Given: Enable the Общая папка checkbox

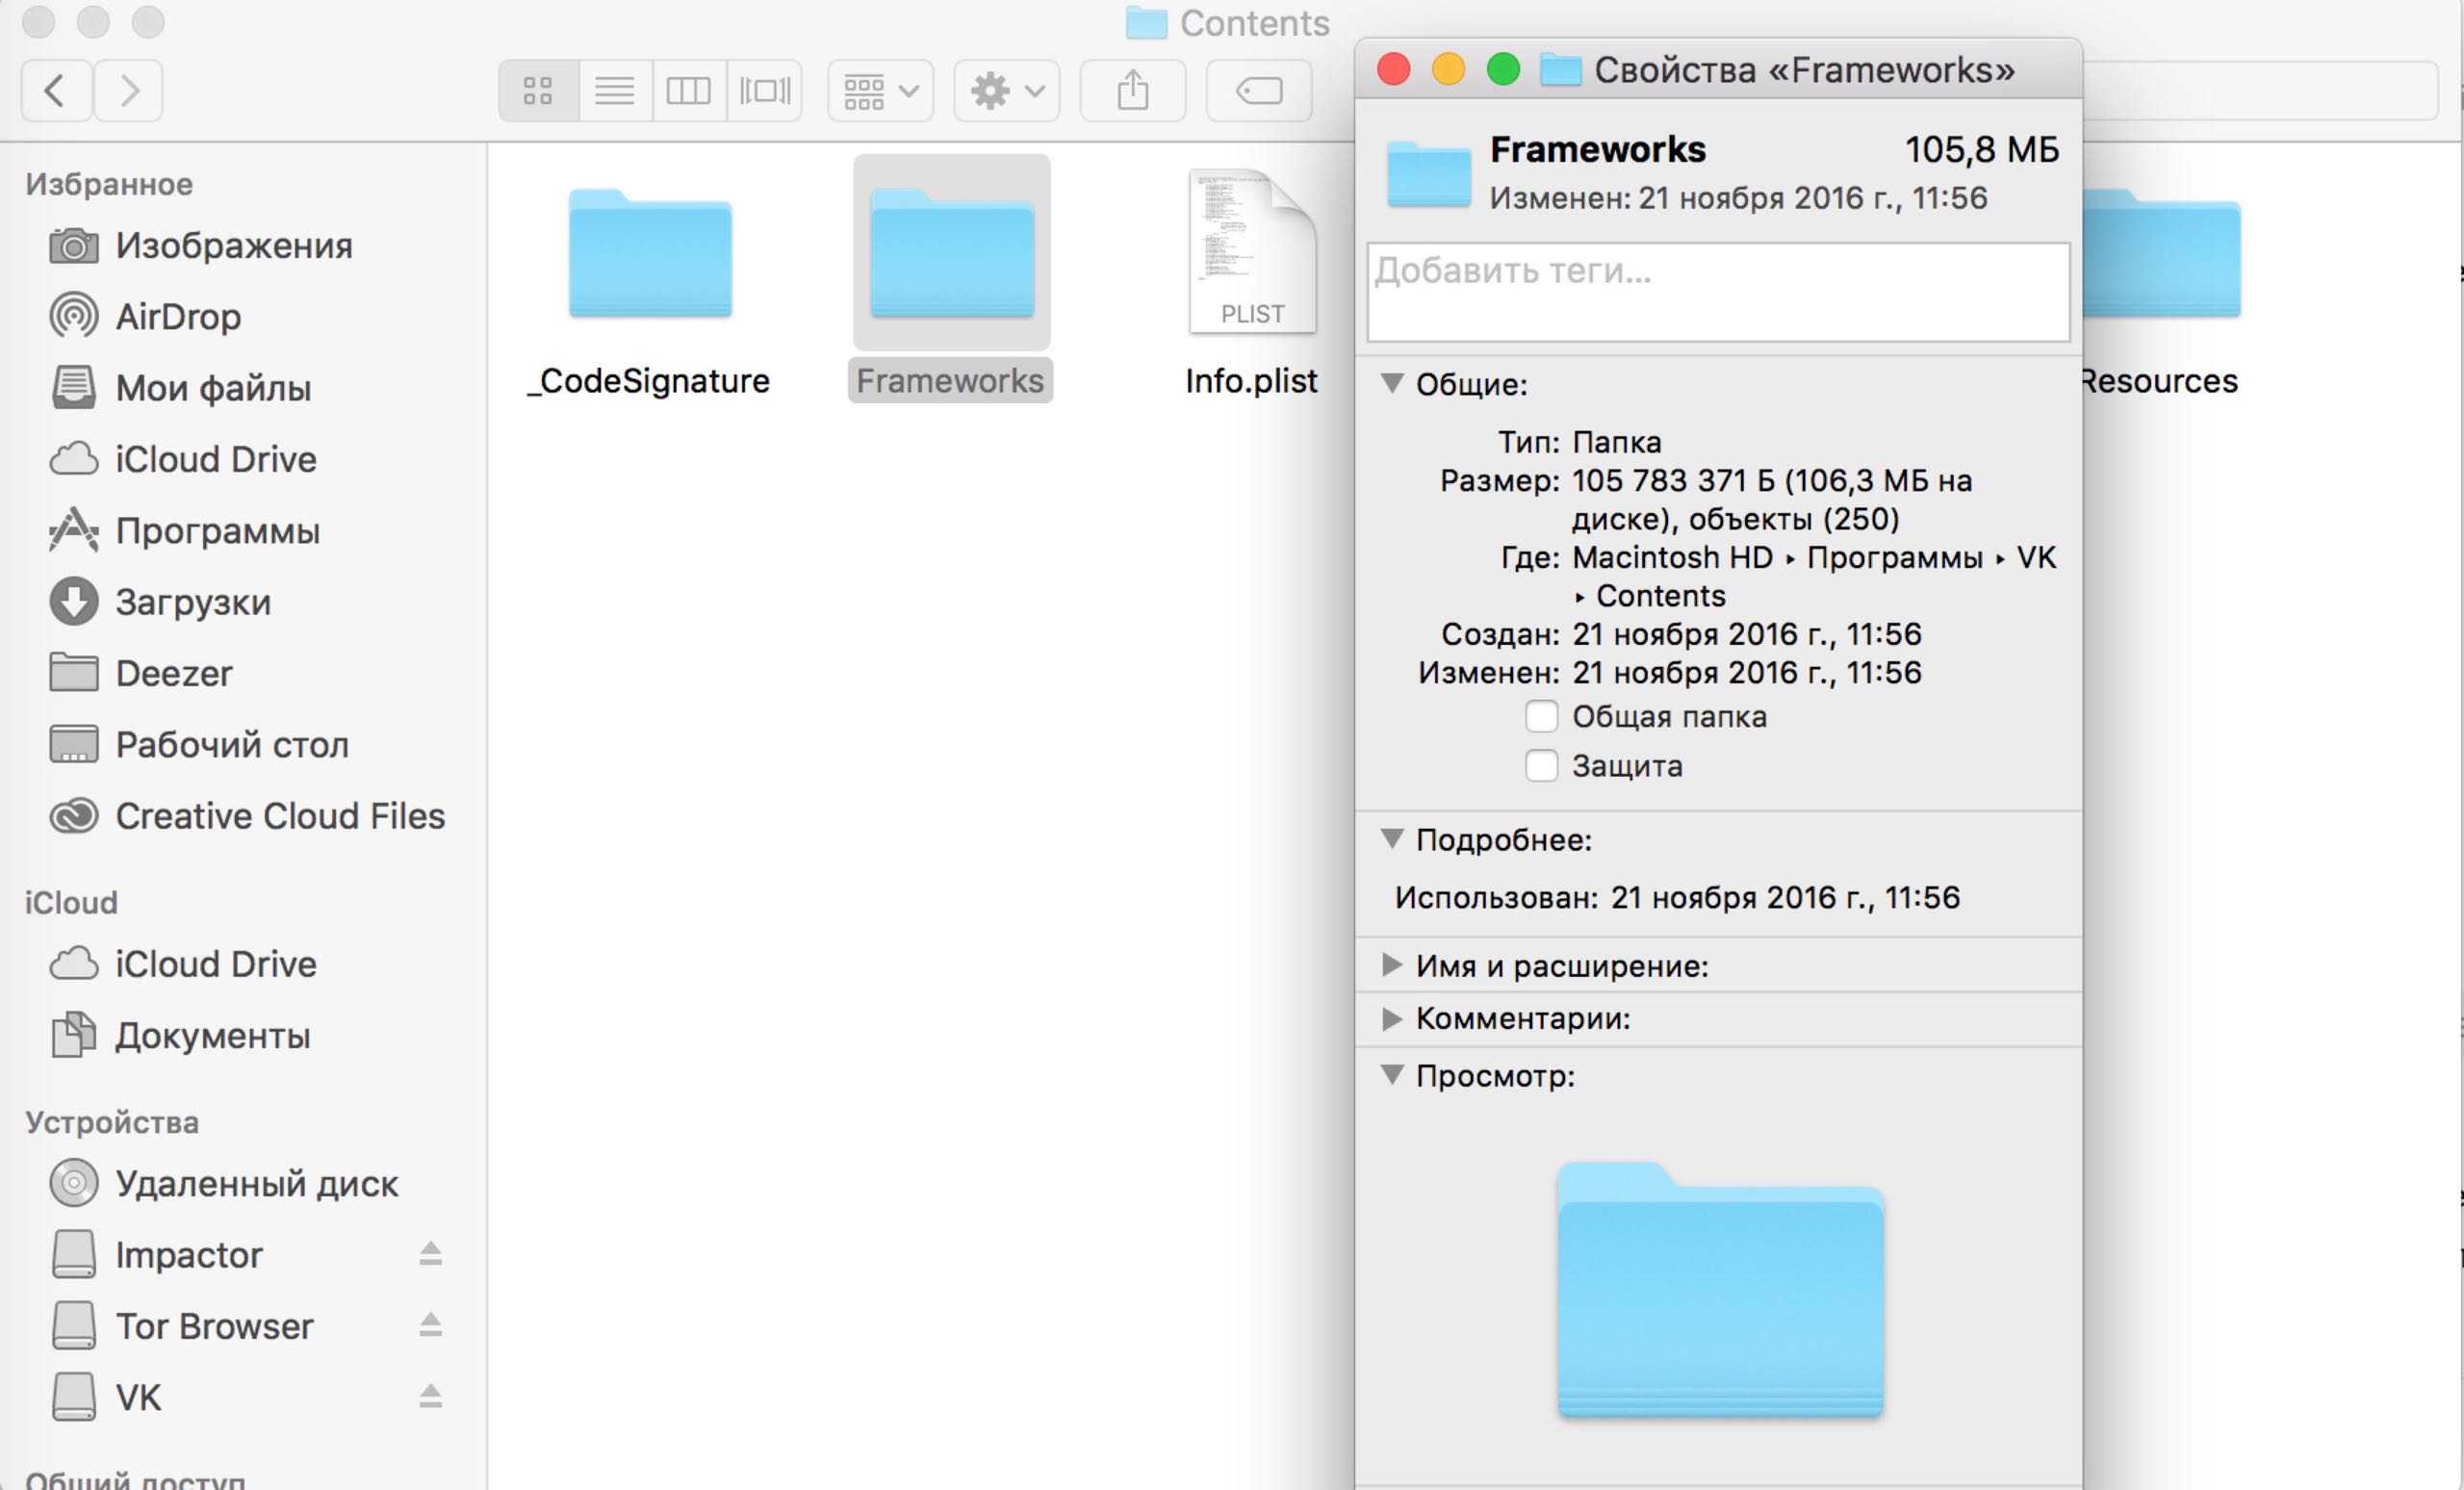Looking at the screenshot, I should pyautogui.click(x=1541, y=716).
